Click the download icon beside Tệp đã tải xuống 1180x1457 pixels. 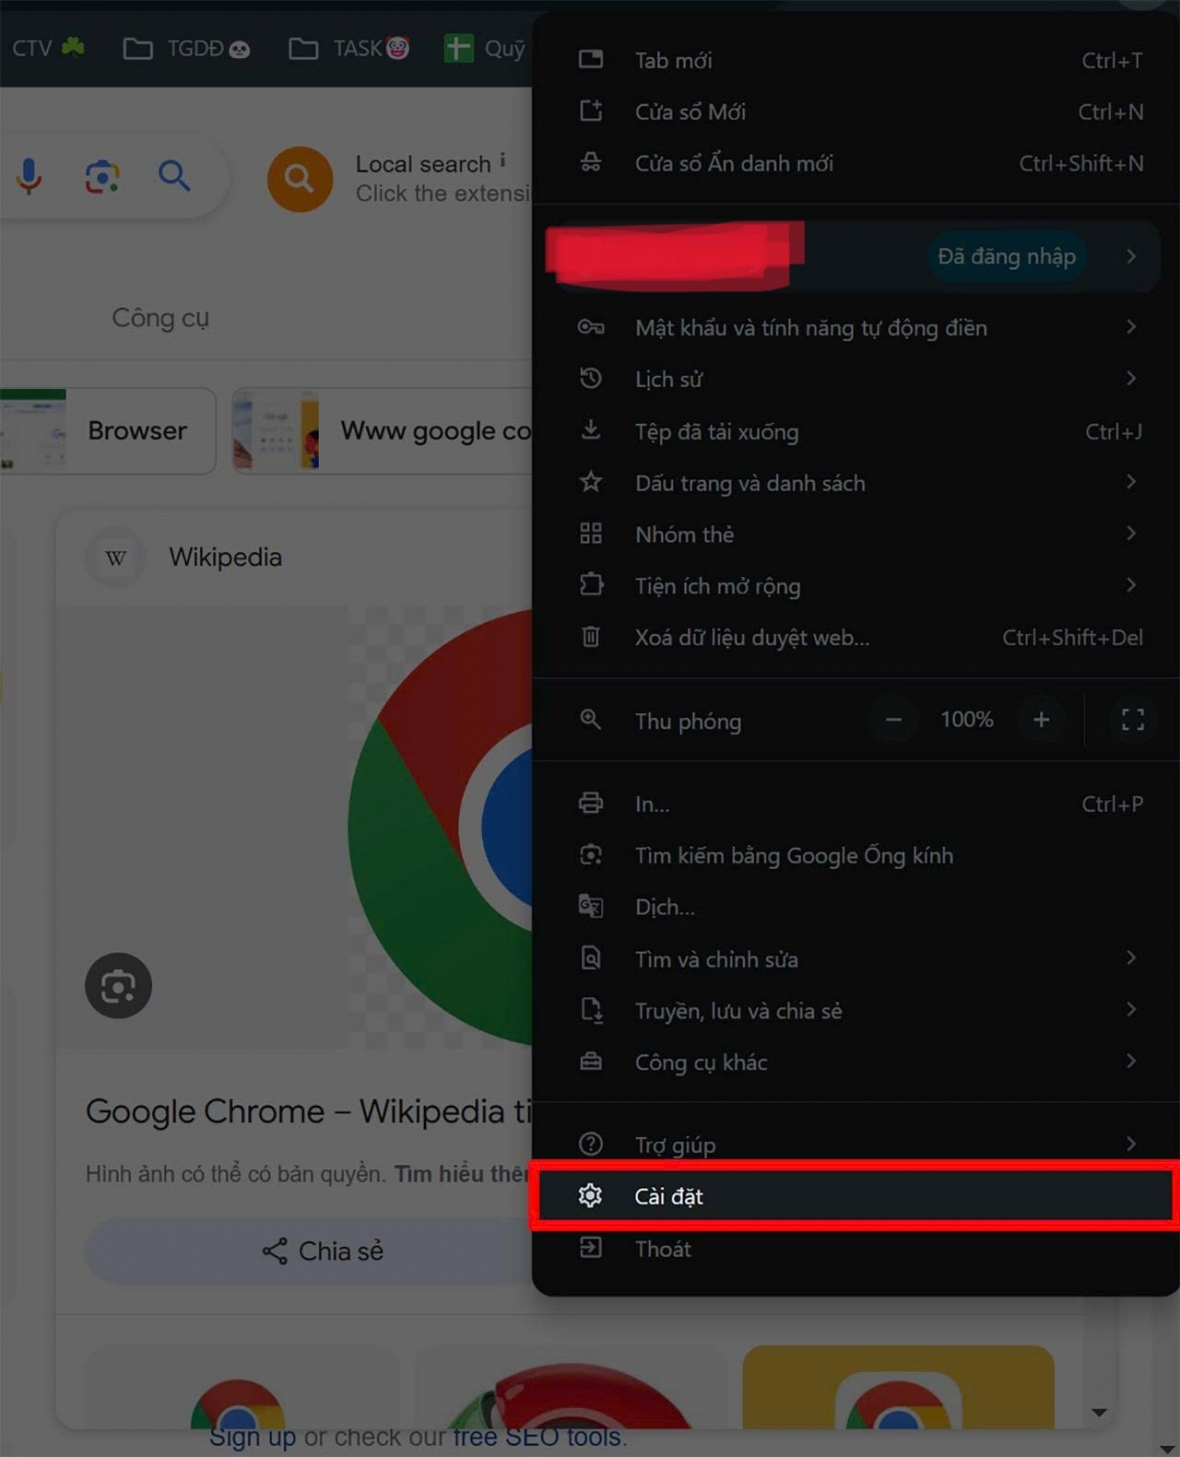click(x=591, y=430)
